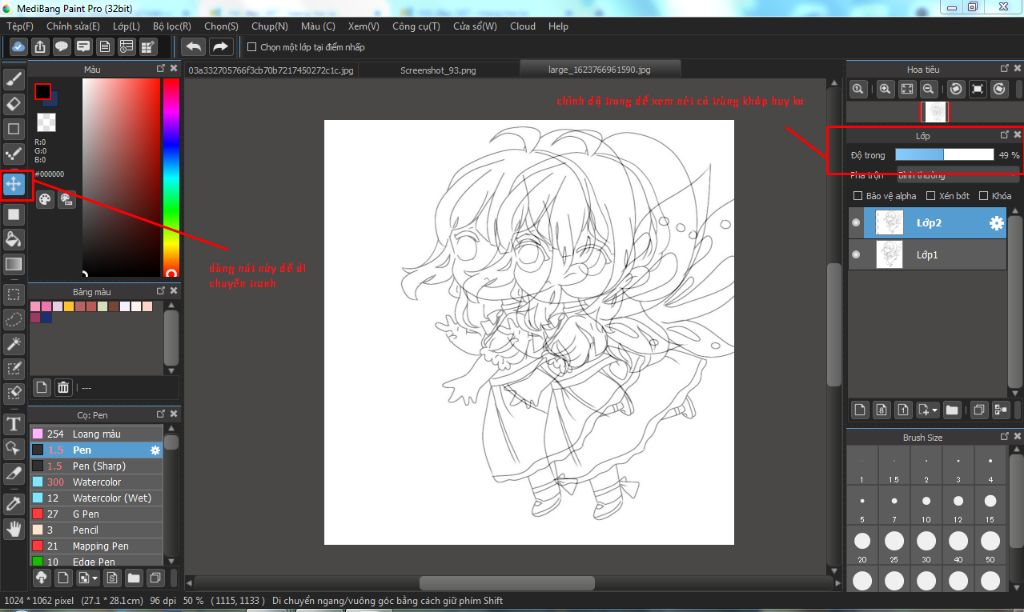Viewport: 1024px width, 612px height.
Task: Open the Cloud menu
Action: tap(522, 26)
